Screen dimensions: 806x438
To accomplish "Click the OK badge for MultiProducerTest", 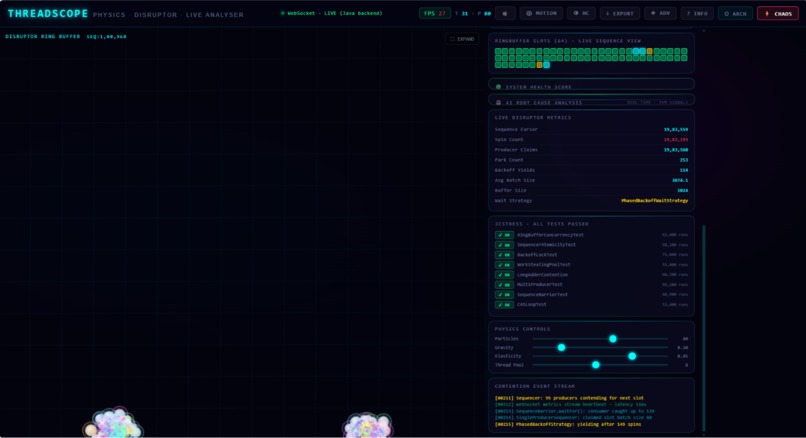I will coord(504,285).
